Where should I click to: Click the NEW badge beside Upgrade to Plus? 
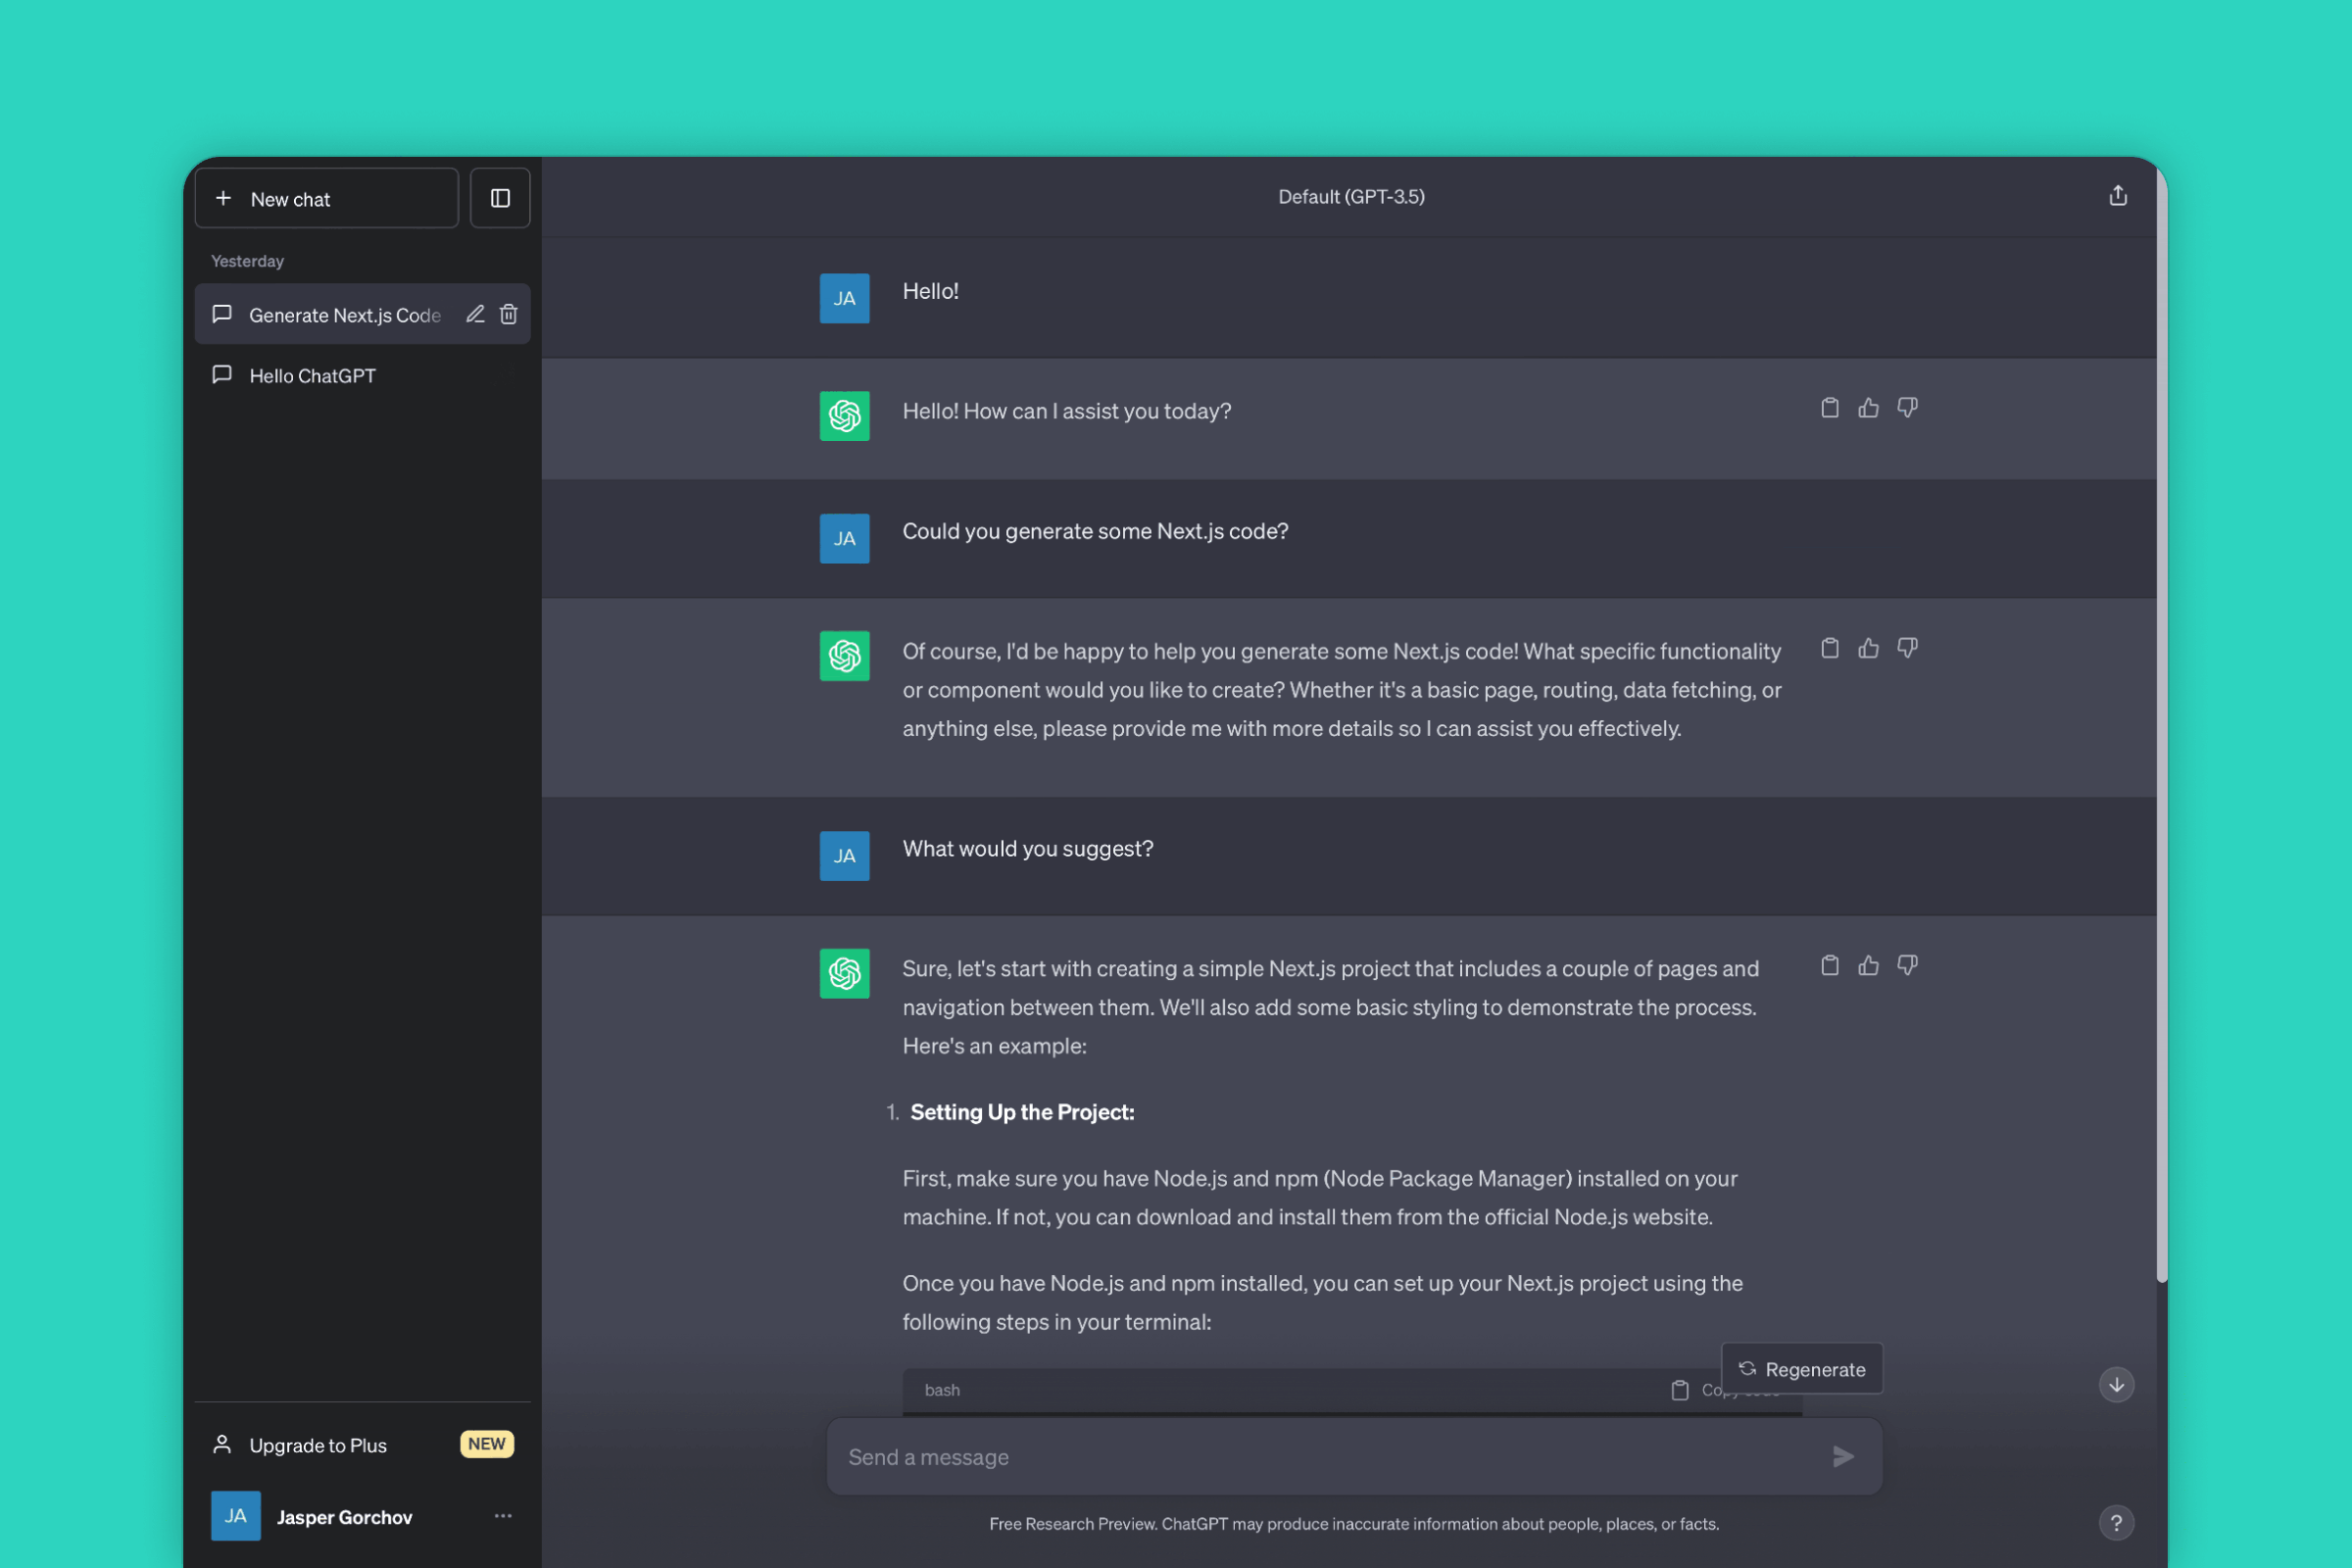coord(486,1443)
